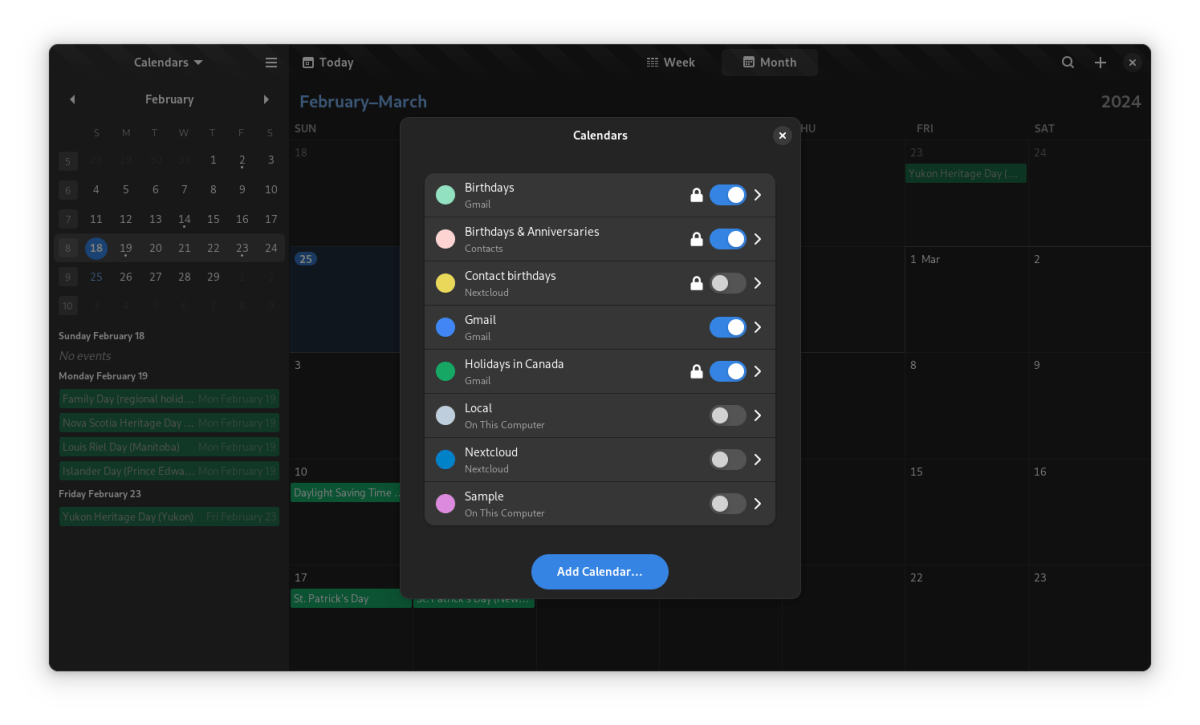Switch to Month view
Viewport: 1200px width, 725px height.
tap(770, 62)
